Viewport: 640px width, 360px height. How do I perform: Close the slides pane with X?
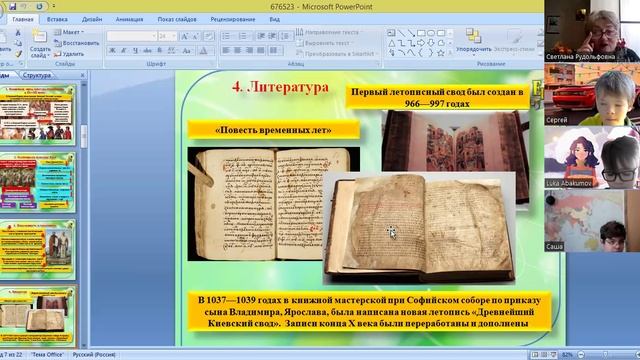[82, 75]
